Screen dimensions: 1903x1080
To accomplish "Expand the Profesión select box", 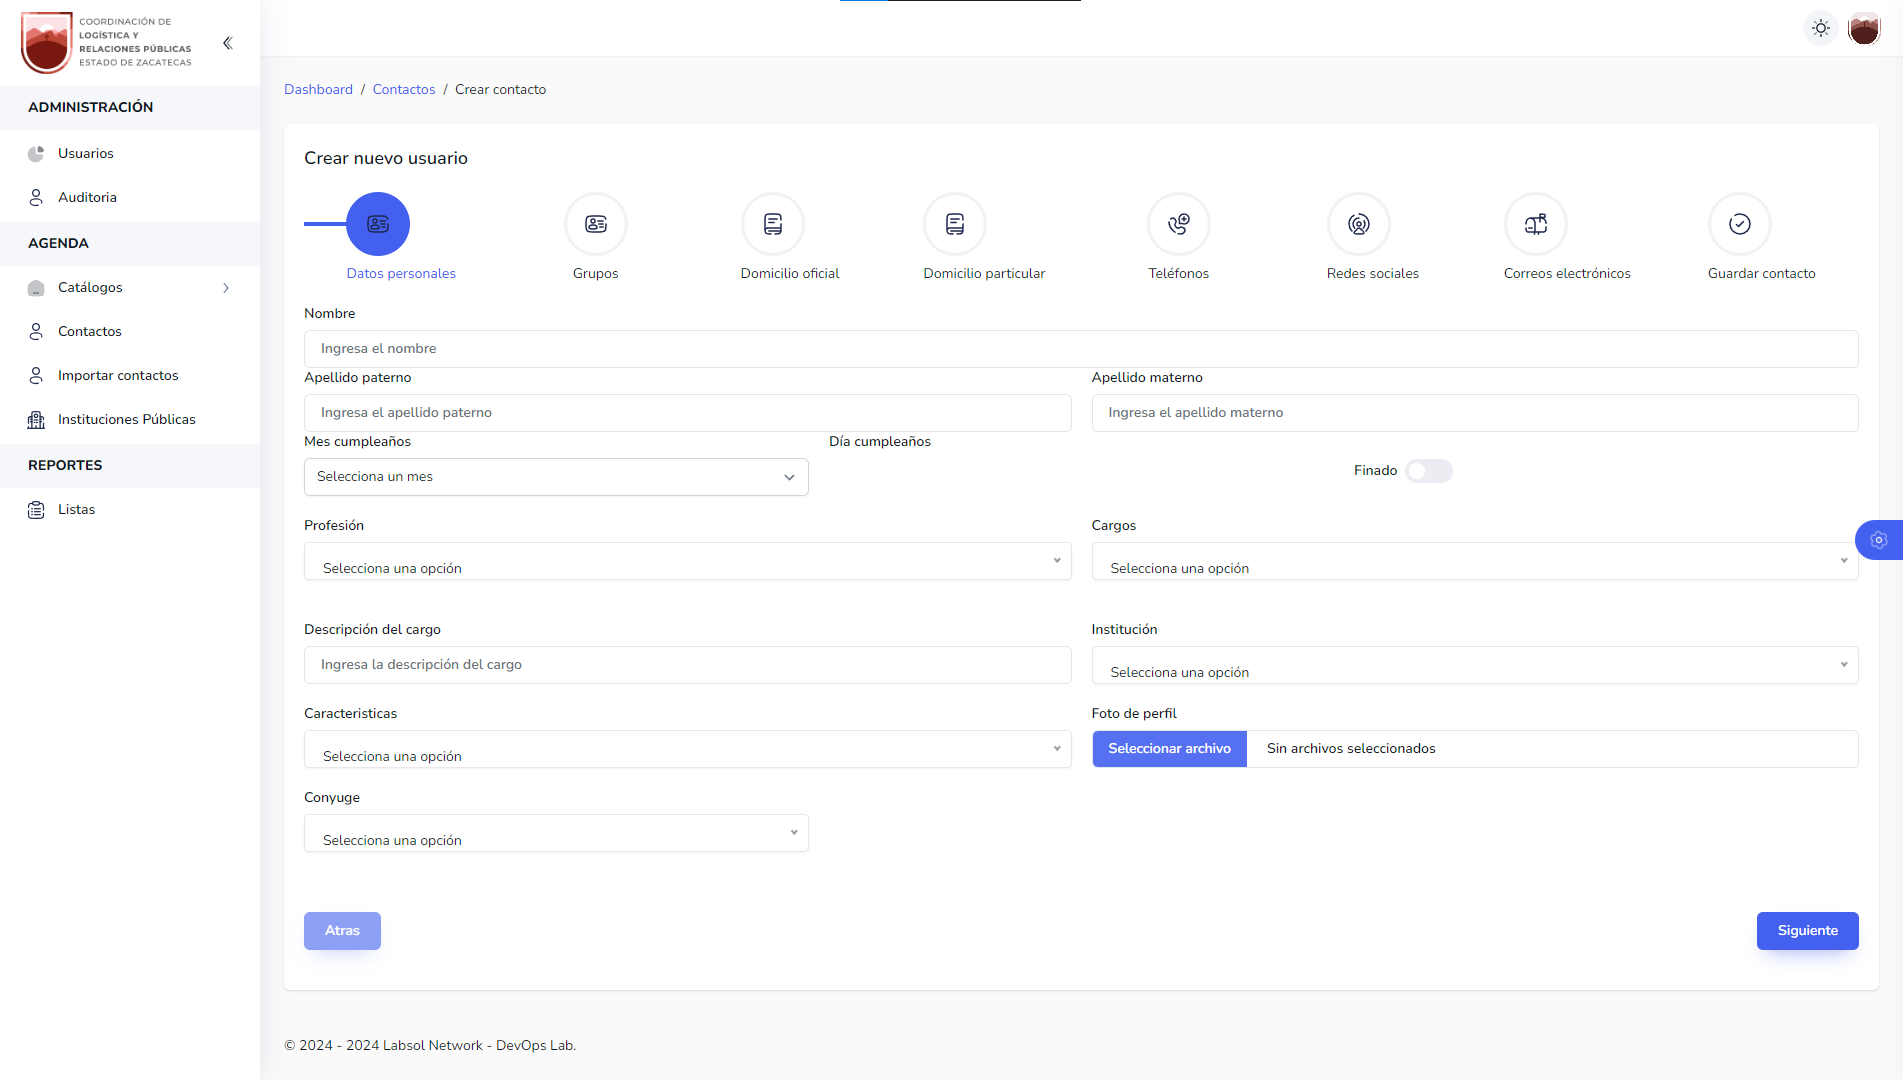I will [687, 562].
